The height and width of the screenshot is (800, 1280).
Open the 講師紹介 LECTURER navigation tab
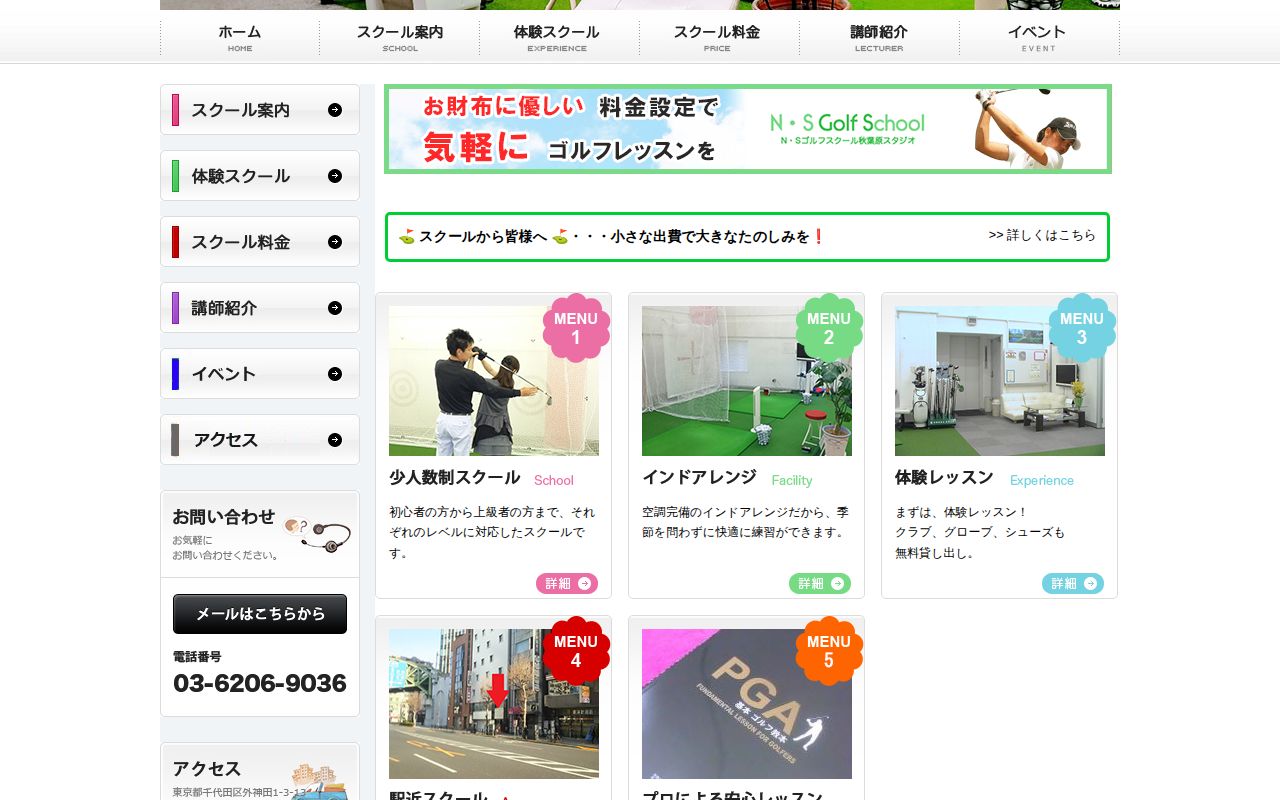(879, 37)
